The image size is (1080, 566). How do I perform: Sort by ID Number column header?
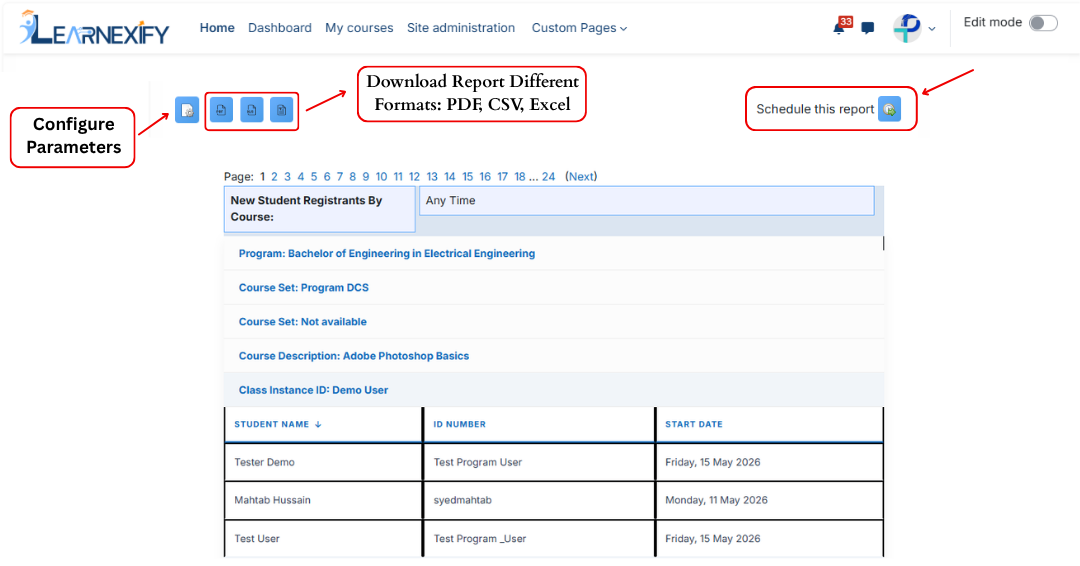(459, 425)
